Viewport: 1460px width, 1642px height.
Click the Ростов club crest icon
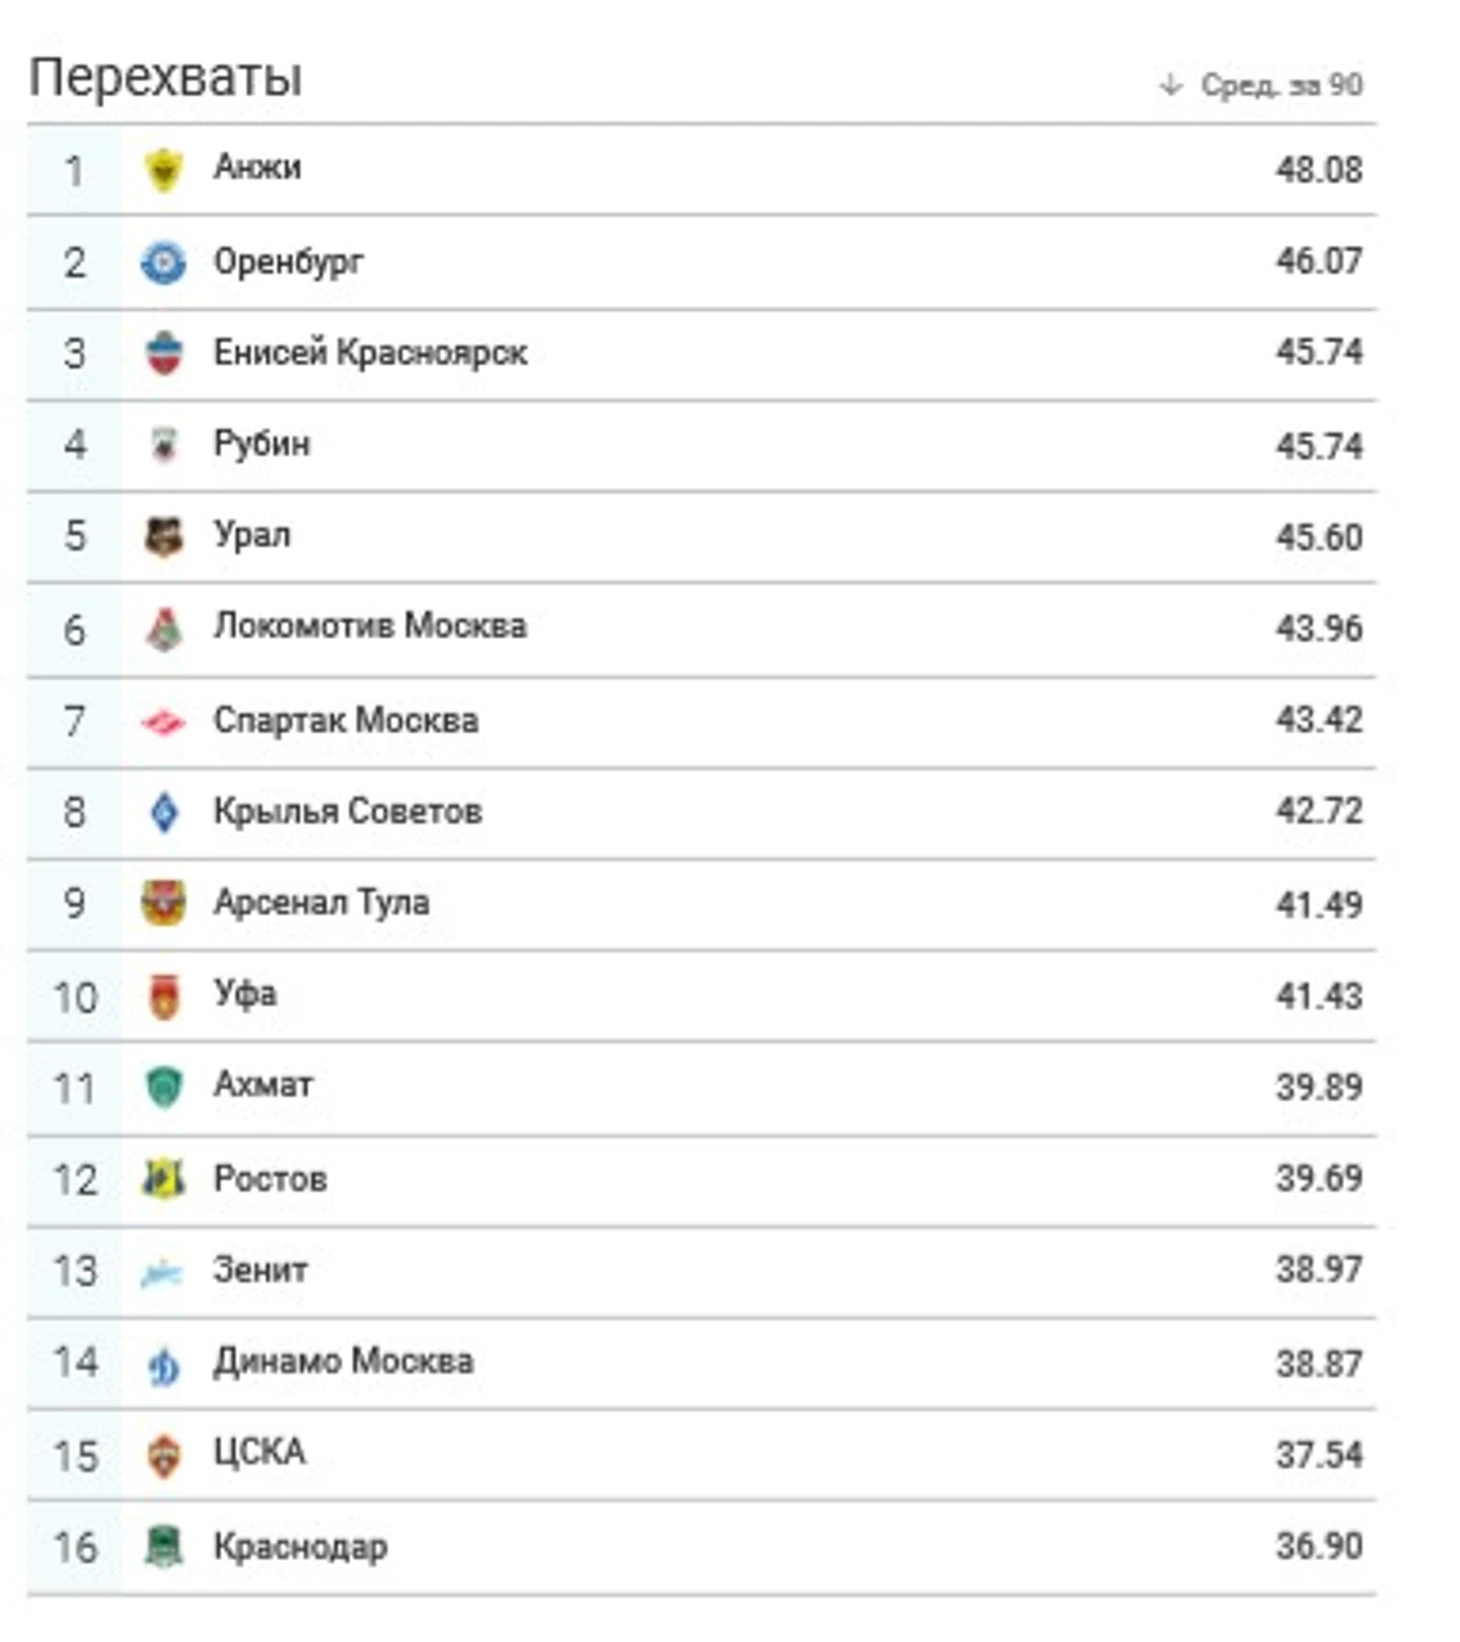coord(163,1179)
